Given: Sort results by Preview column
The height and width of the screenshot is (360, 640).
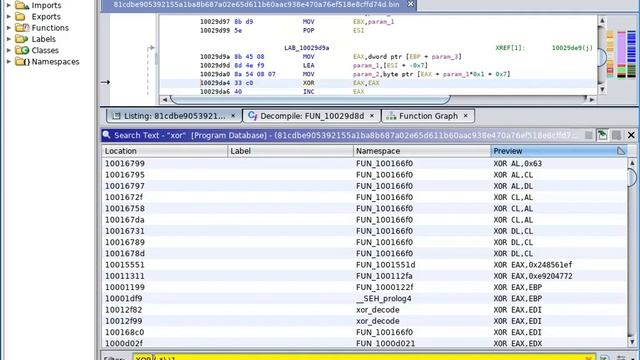Looking at the screenshot, I should pos(559,151).
